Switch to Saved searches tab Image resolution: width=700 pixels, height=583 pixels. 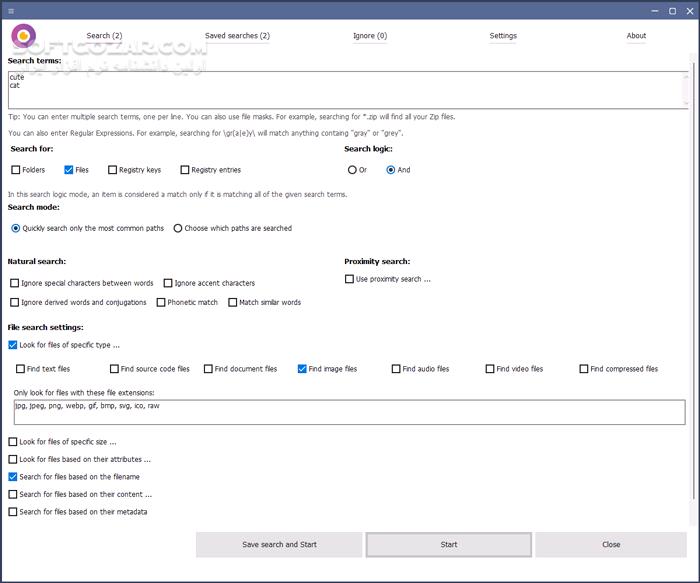[237, 36]
